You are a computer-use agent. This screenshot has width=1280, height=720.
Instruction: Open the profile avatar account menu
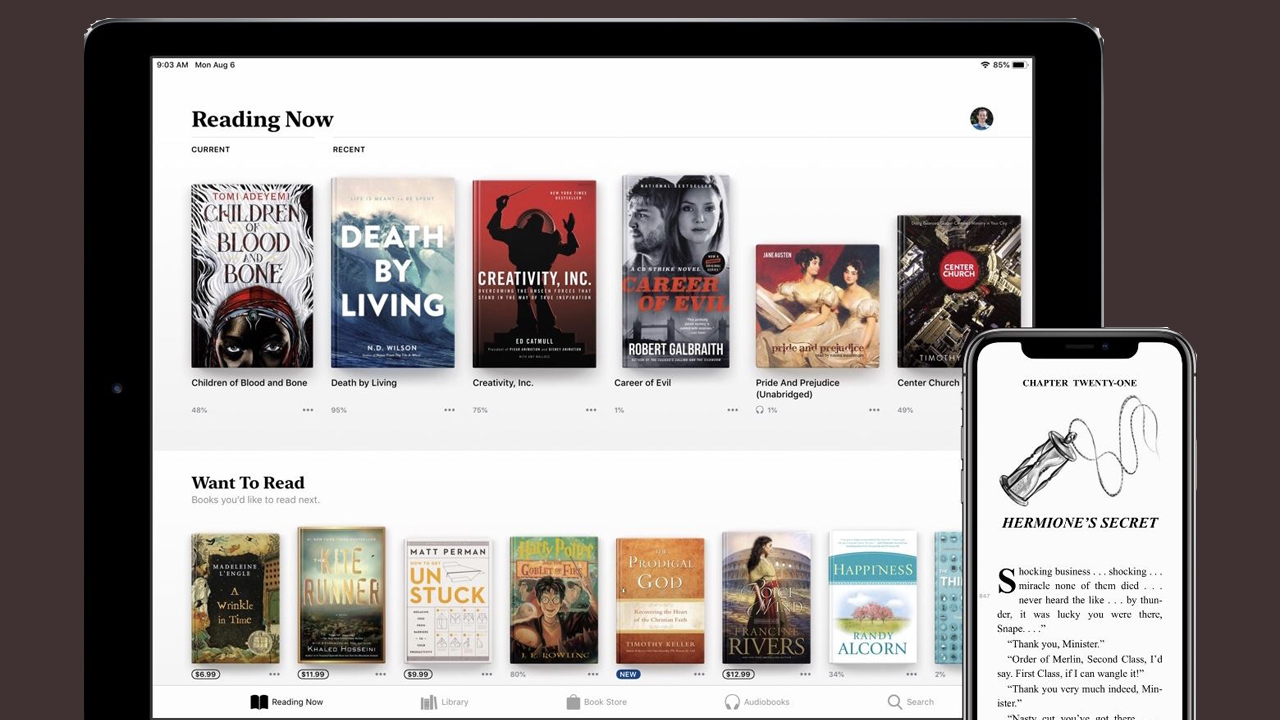pyautogui.click(x=981, y=119)
